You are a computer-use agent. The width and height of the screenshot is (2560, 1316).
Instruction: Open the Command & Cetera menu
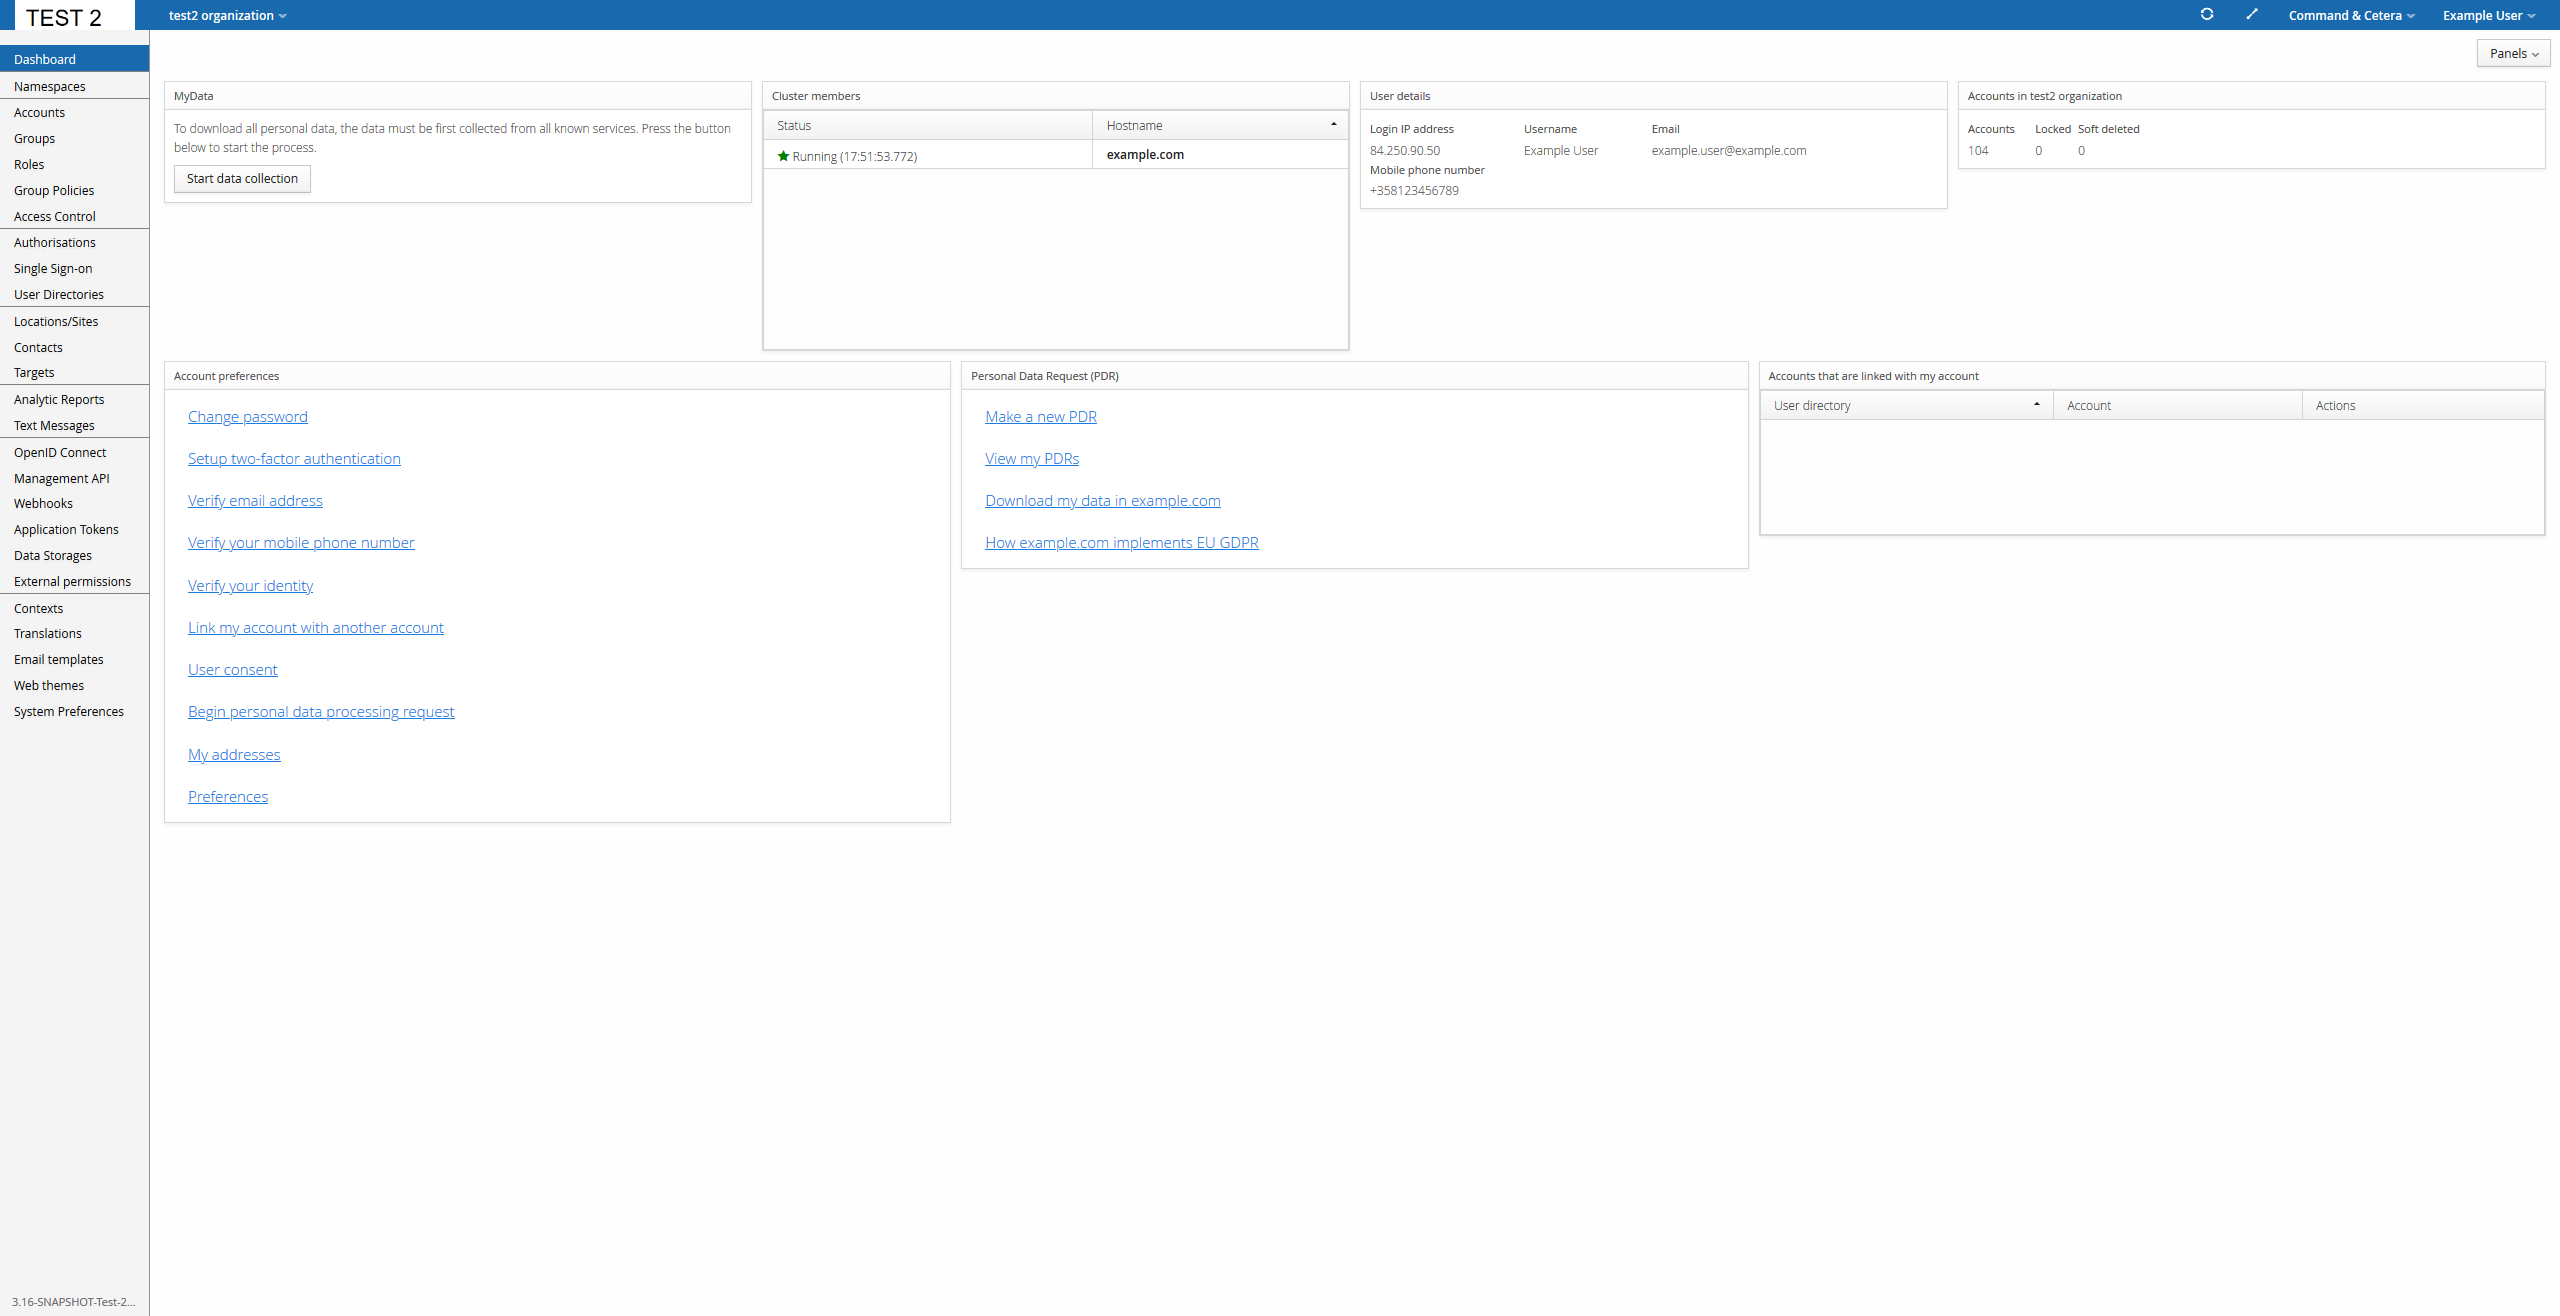point(2351,15)
